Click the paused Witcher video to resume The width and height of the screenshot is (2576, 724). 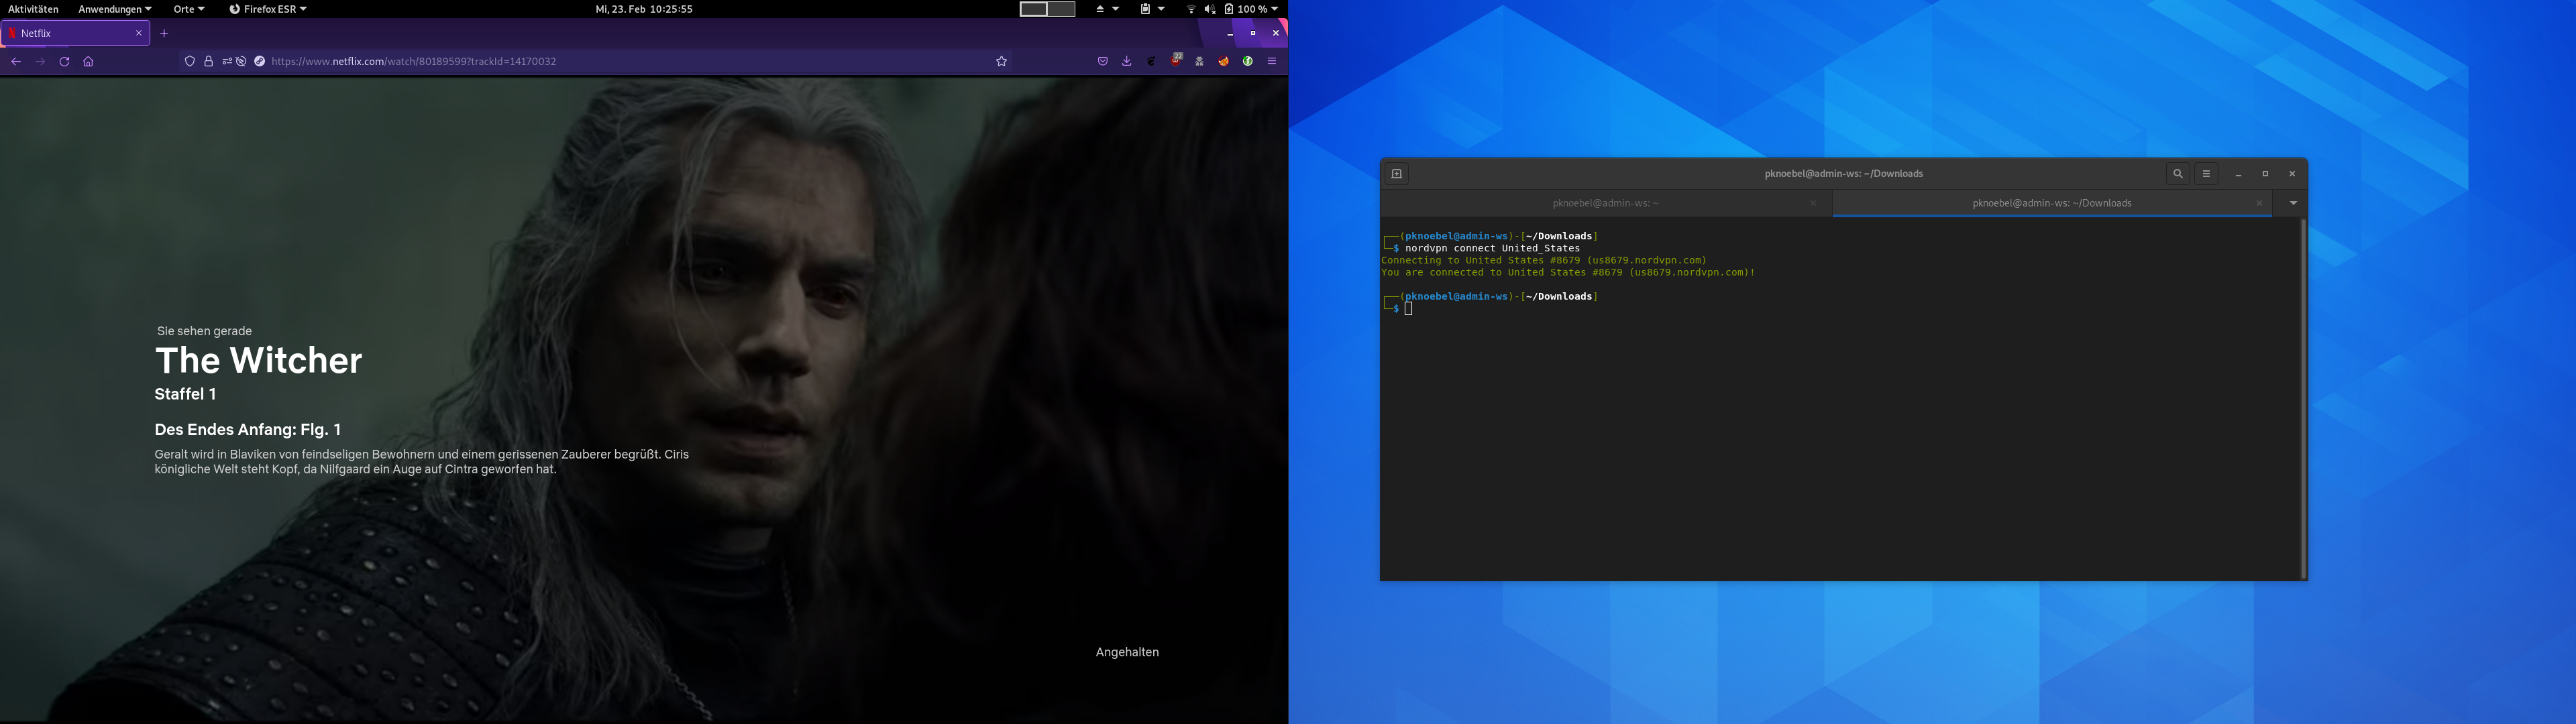[644, 399]
